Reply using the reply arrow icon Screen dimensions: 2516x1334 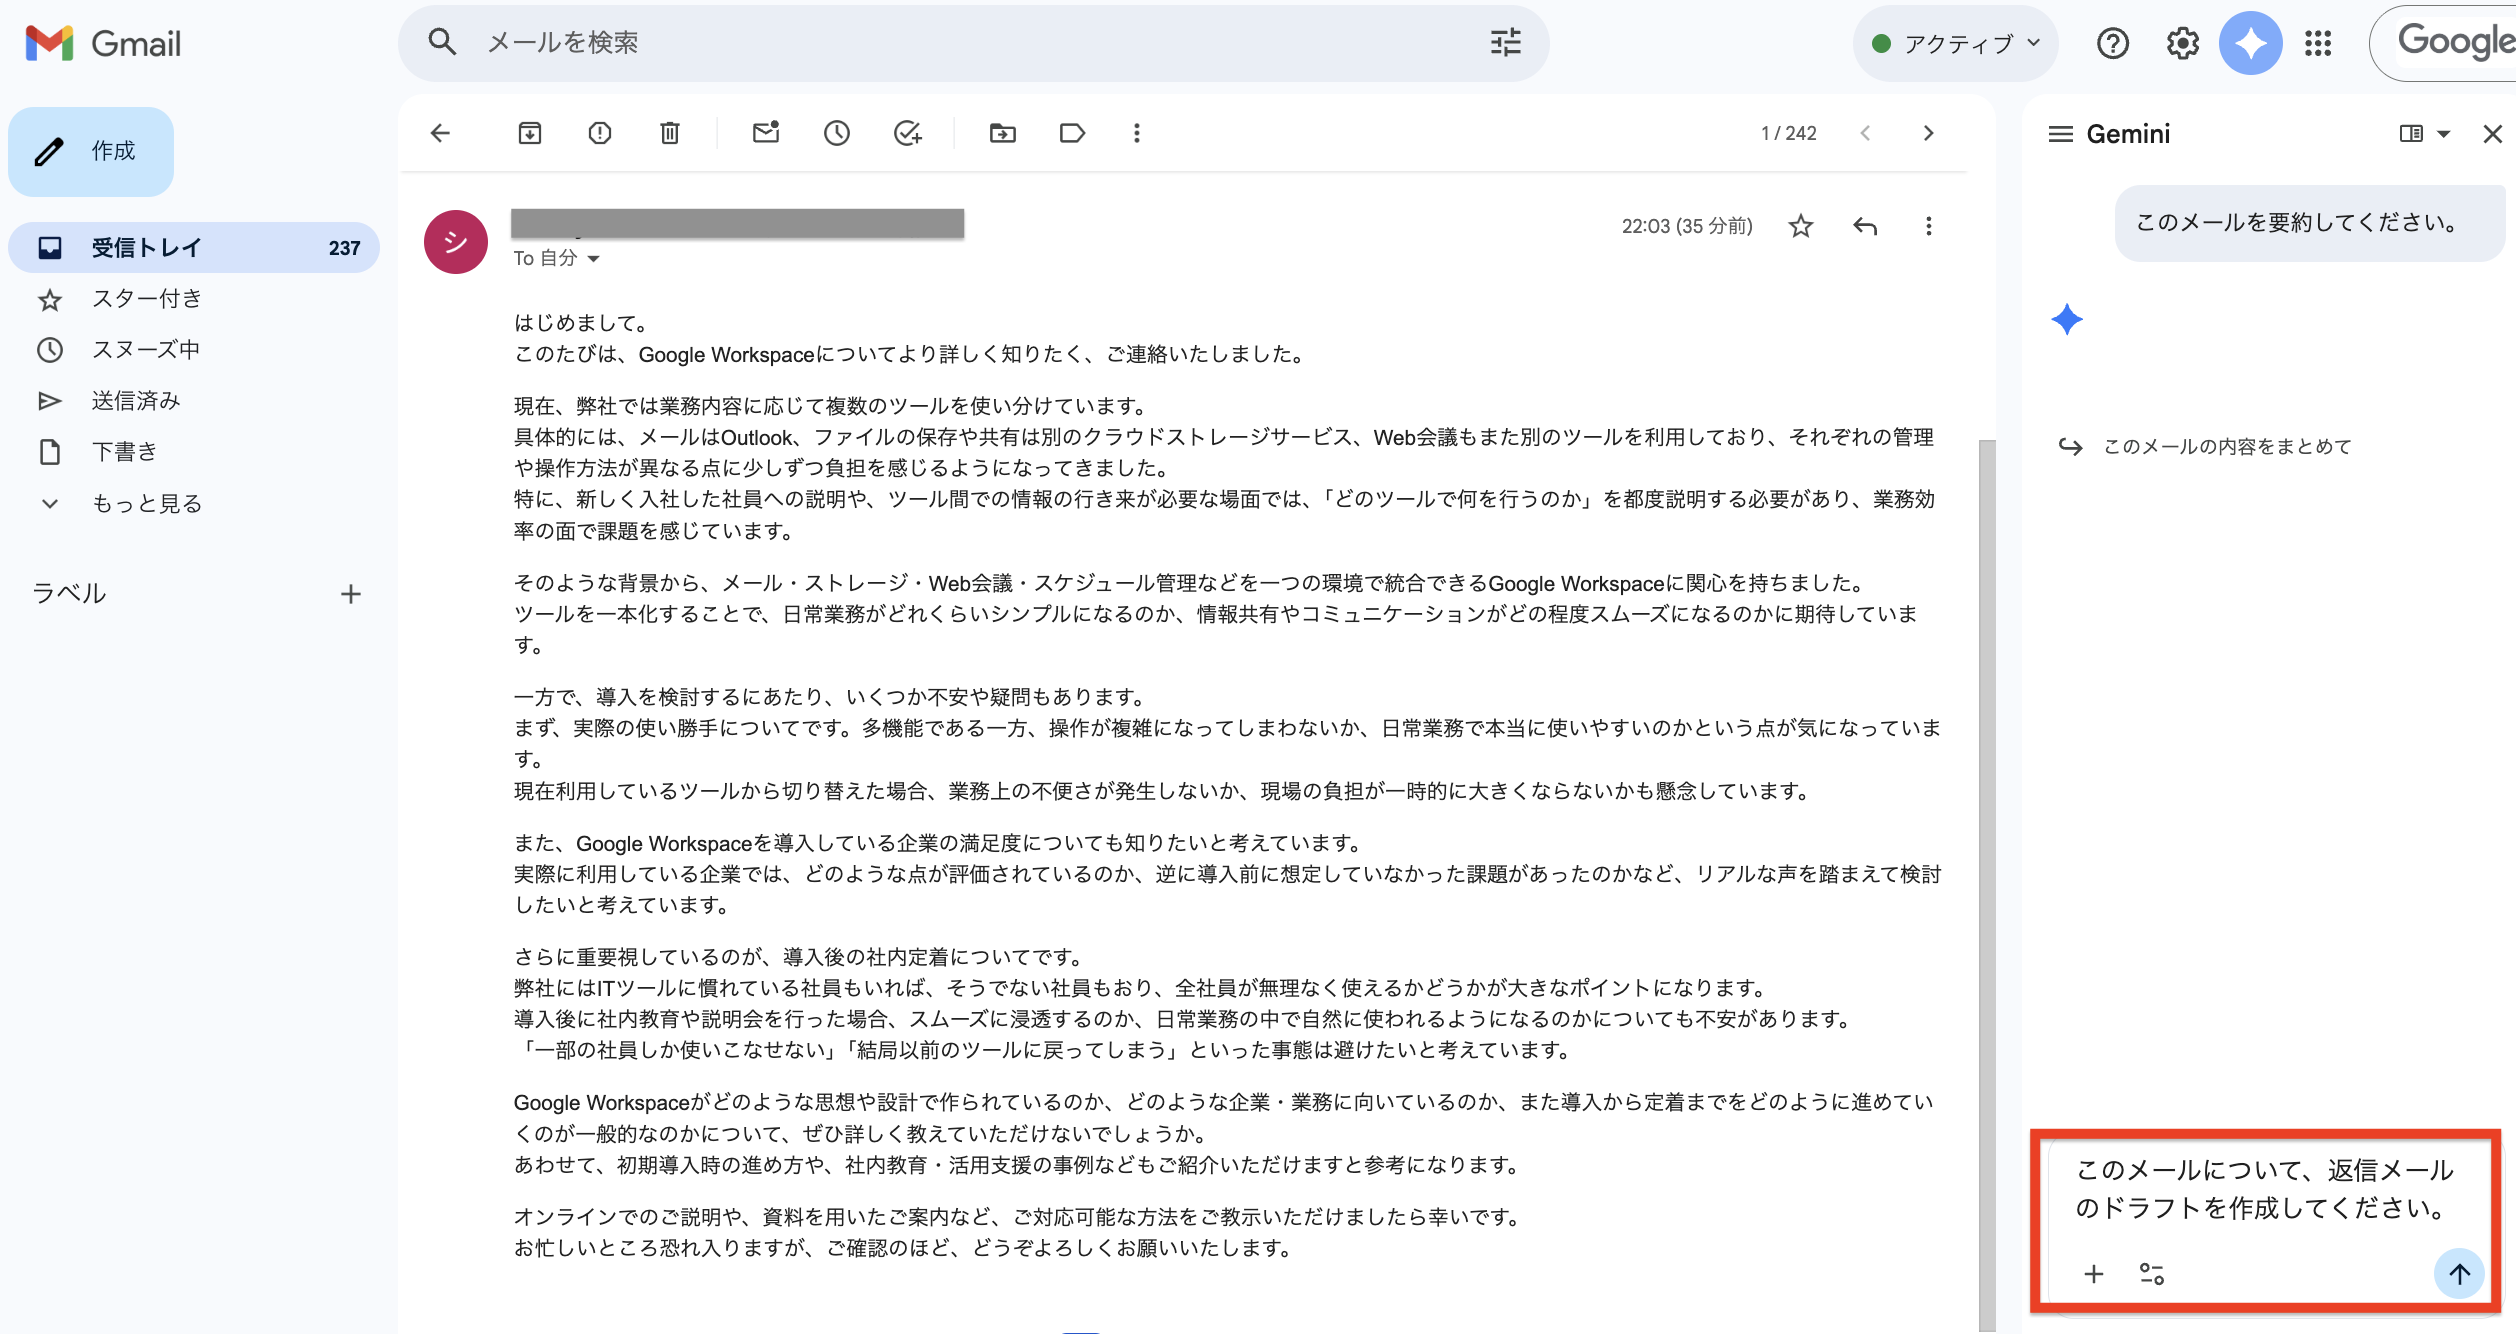click(x=1864, y=226)
